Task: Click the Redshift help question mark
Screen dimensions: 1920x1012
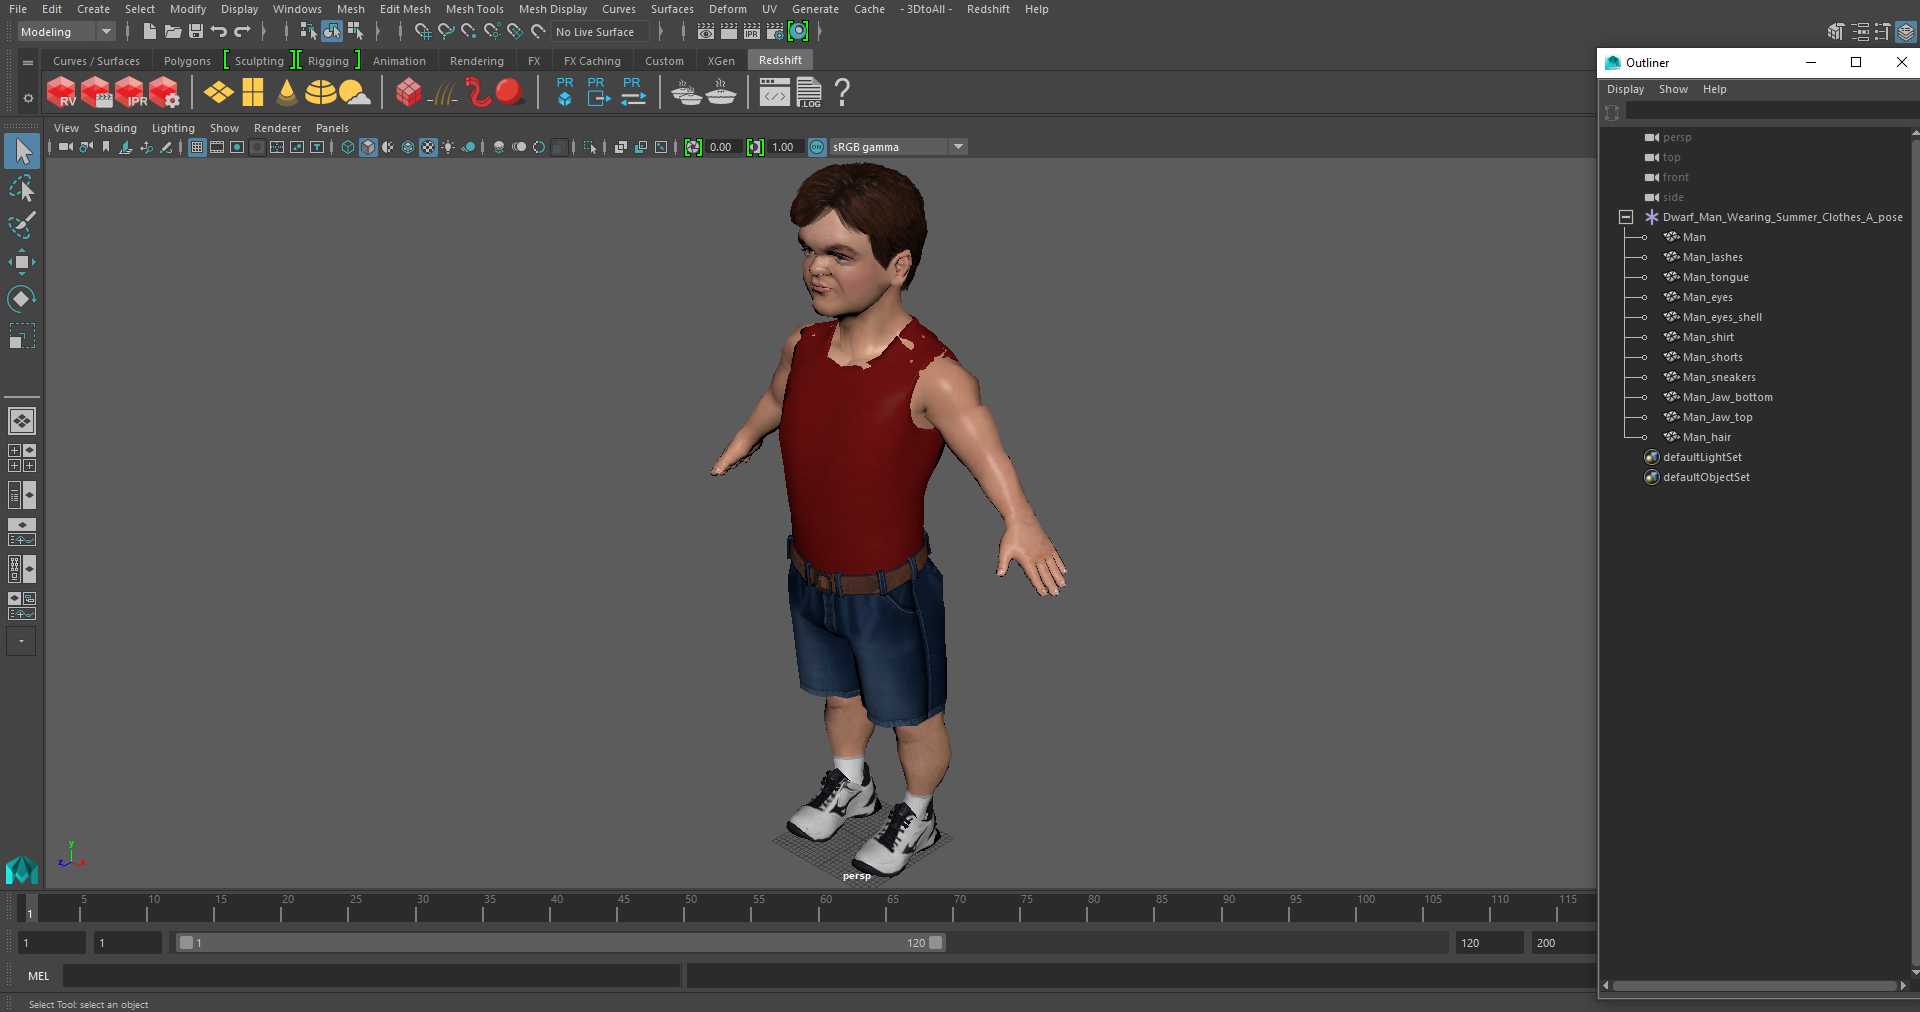Action: coord(842,93)
